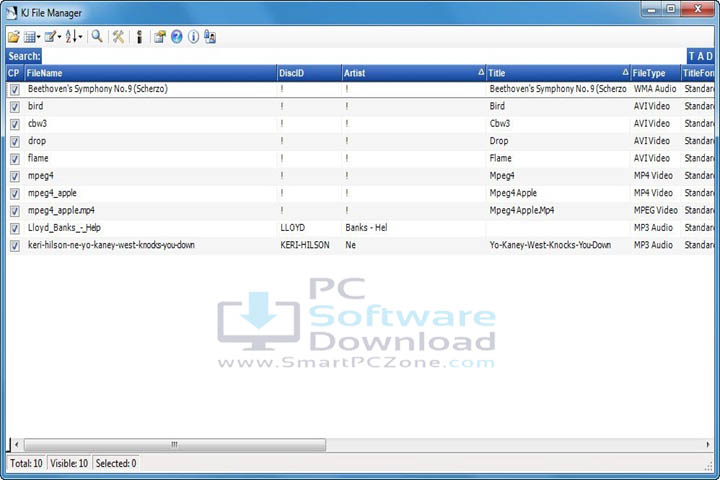Uncheck the Beethoven's Symphony row checkbox
Image resolution: width=720 pixels, height=480 pixels.
pyautogui.click(x=15, y=90)
